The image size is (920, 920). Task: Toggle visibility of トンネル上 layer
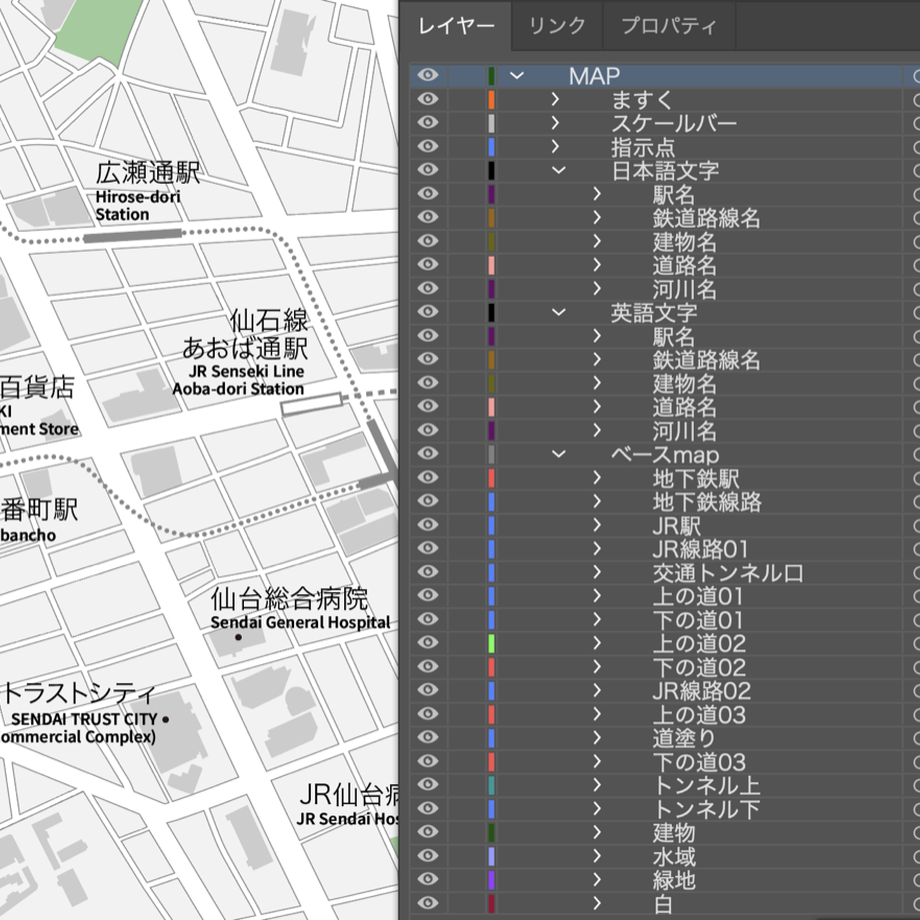pos(428,784)
